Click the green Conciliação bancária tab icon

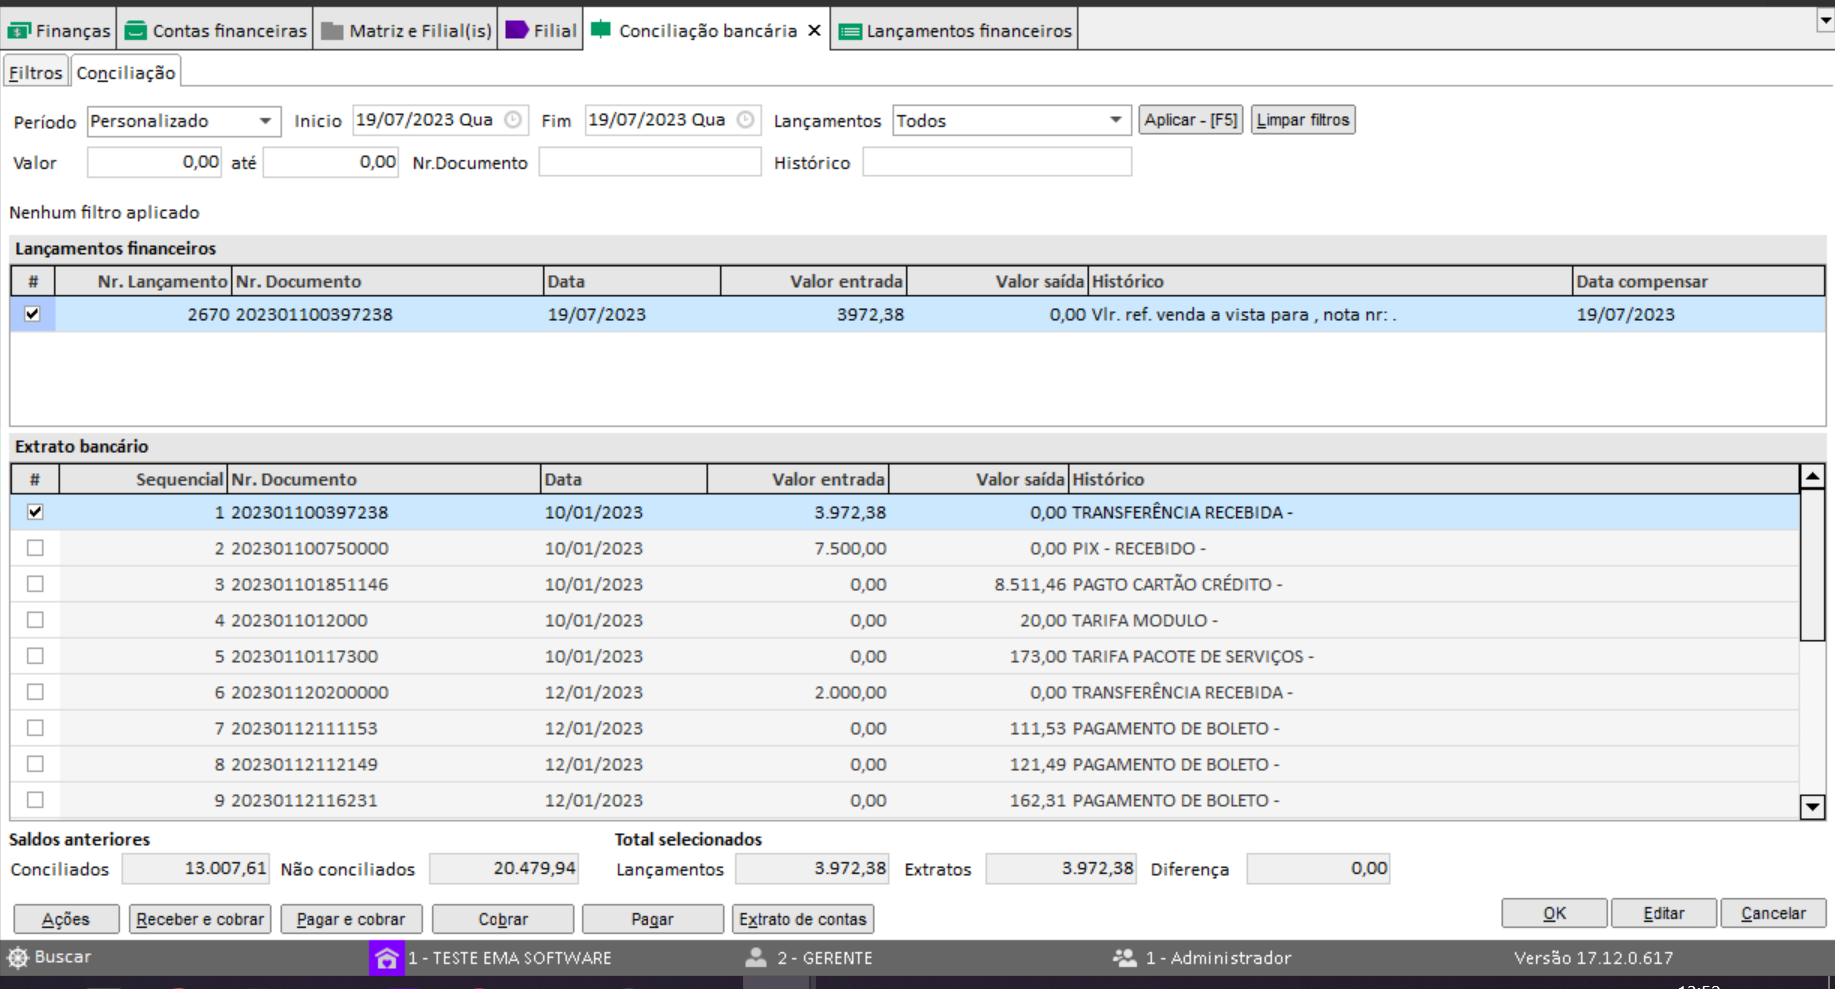tap(601, 29)
